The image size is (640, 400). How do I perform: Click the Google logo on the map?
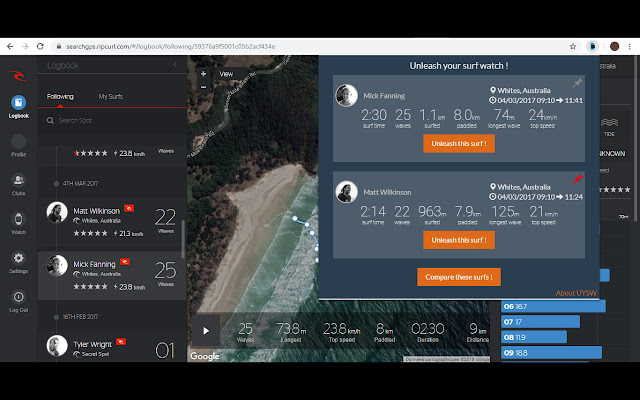pos(204,356)
